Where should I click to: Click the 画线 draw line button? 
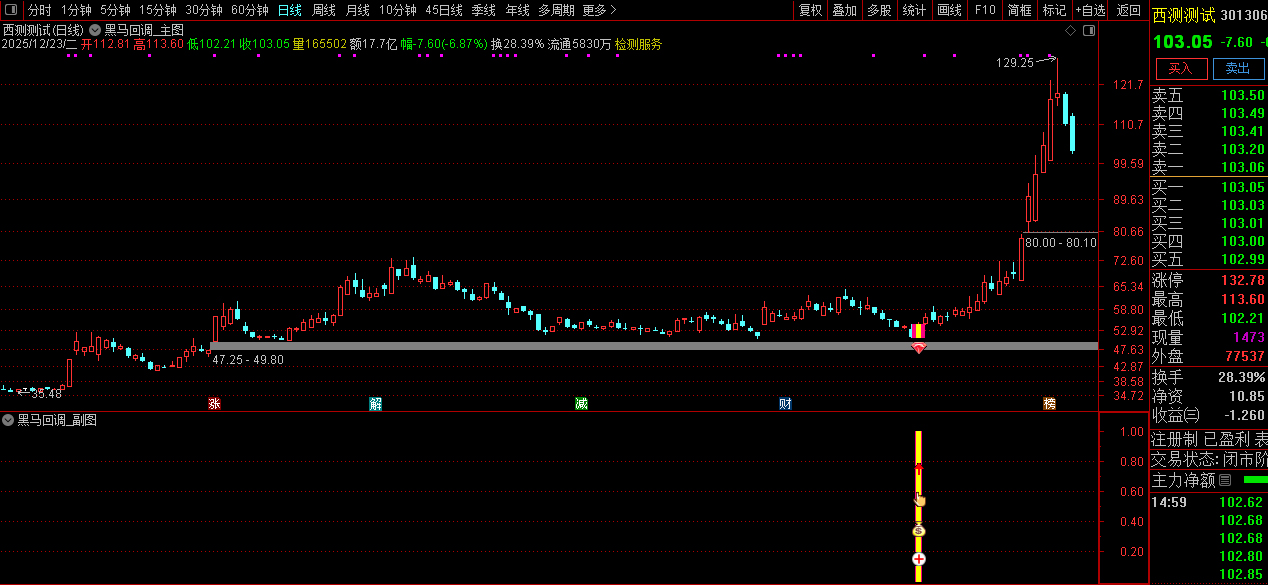pos(949,10)
